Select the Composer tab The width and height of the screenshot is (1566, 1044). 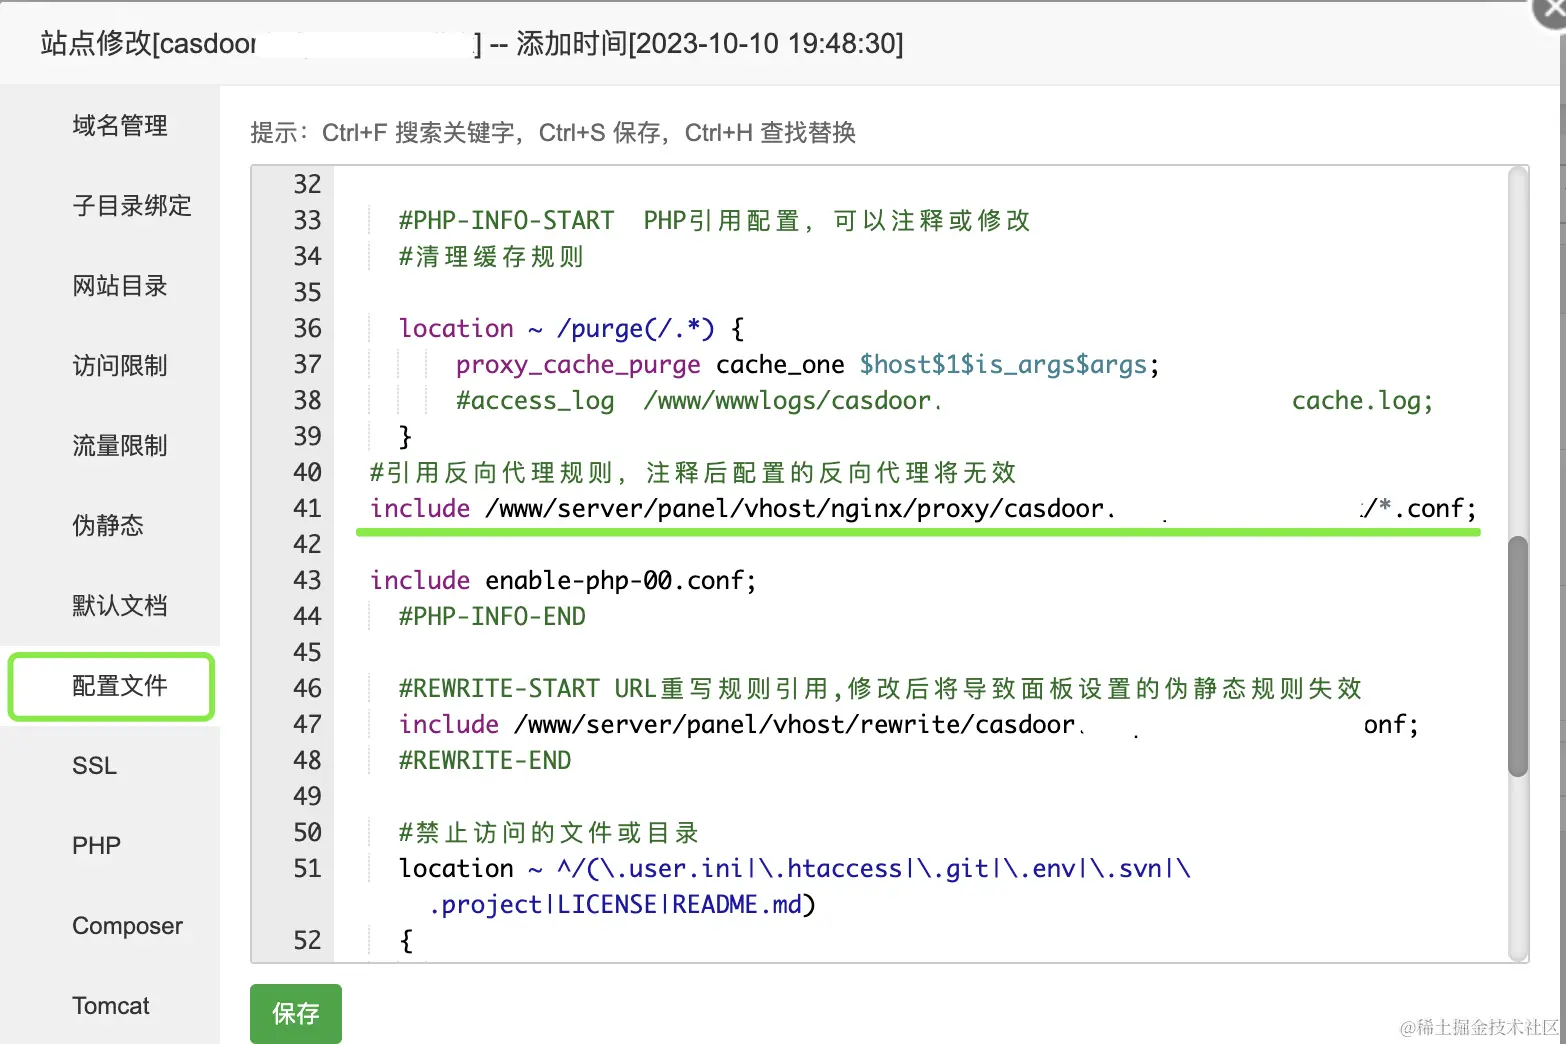127,926
